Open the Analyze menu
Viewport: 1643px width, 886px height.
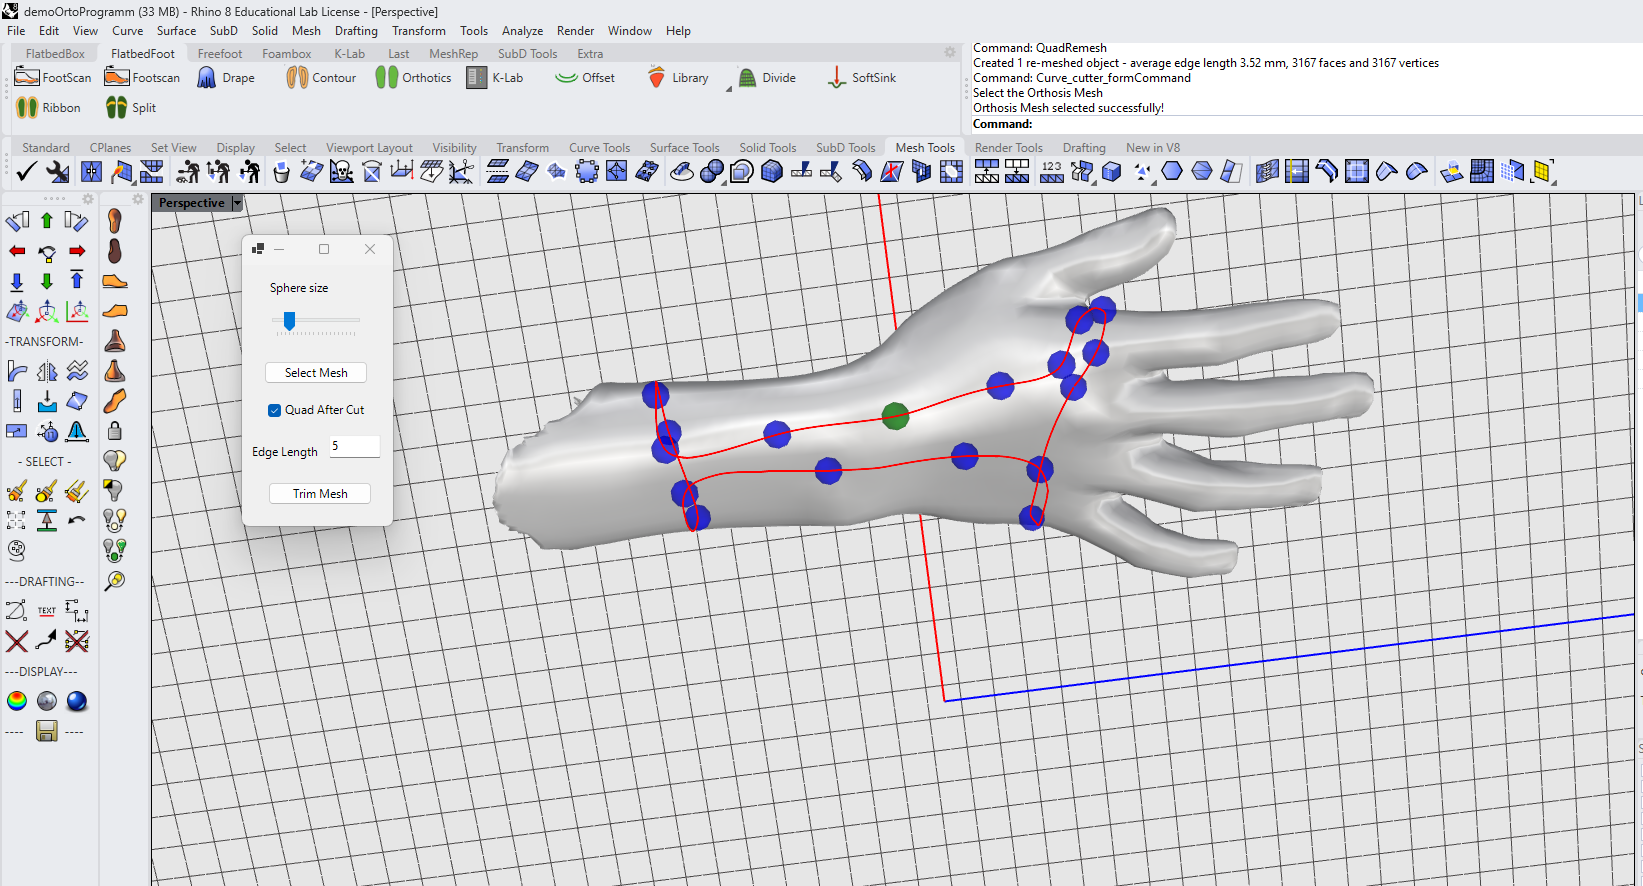tap(522, 31)
